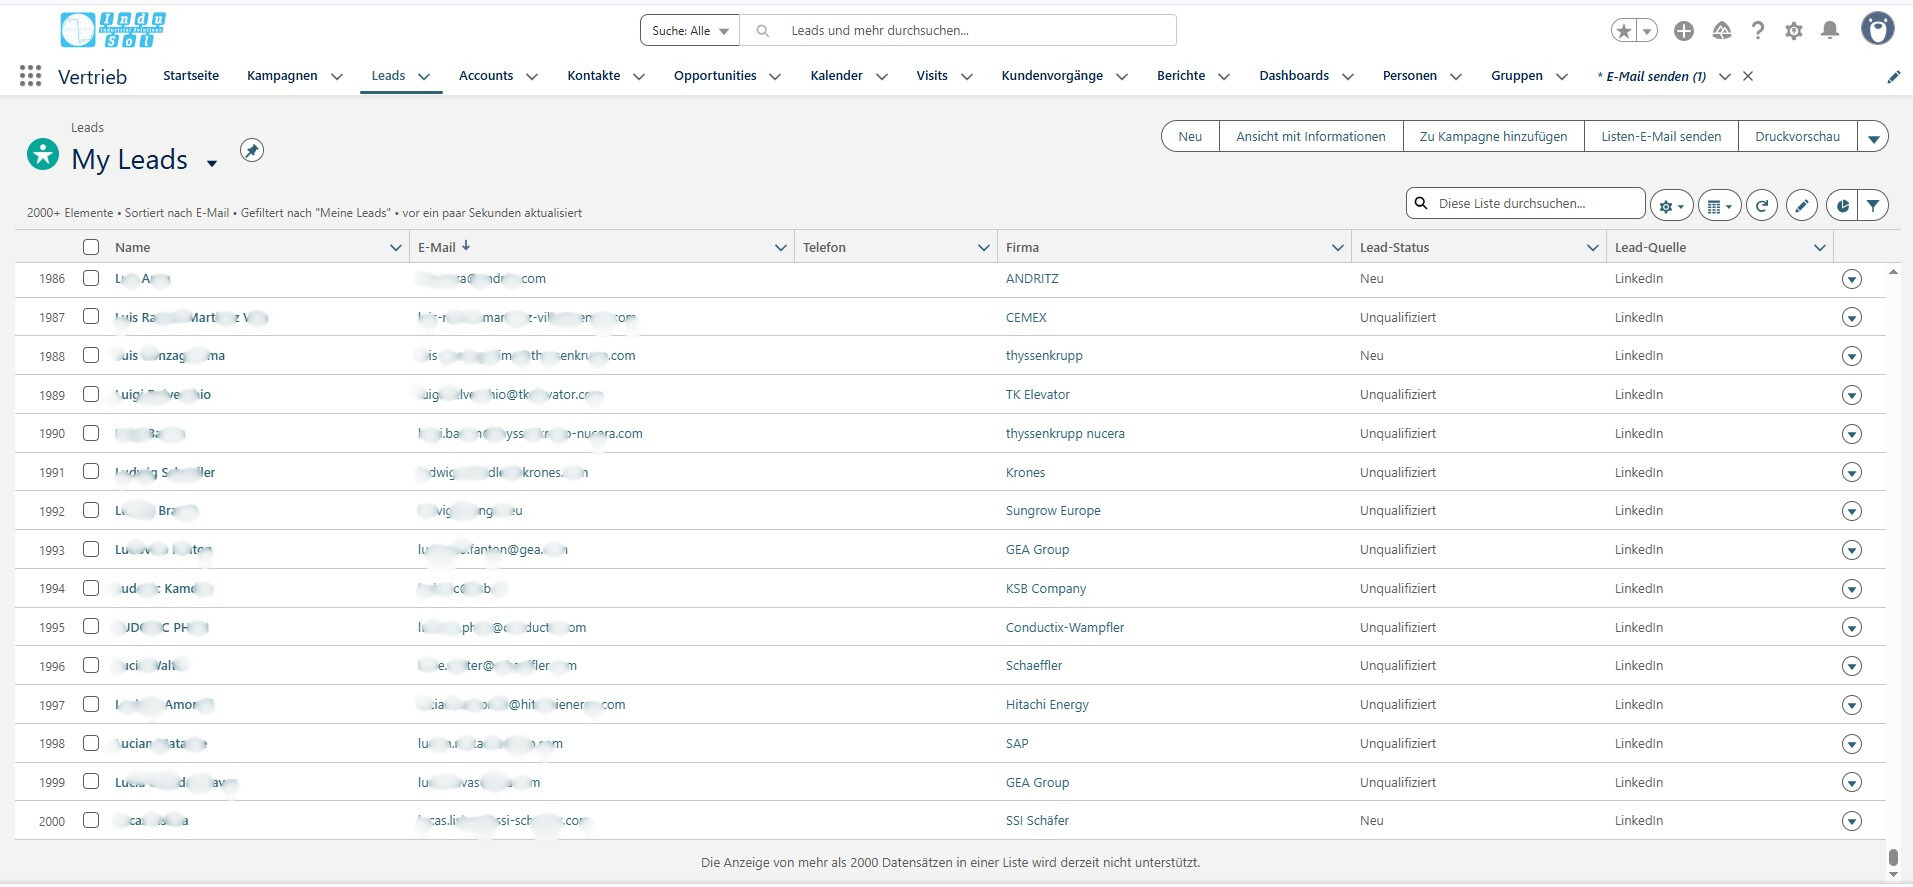1913x887 pixels.
Task: Select checkbox for row 1992
Action: 91,510
